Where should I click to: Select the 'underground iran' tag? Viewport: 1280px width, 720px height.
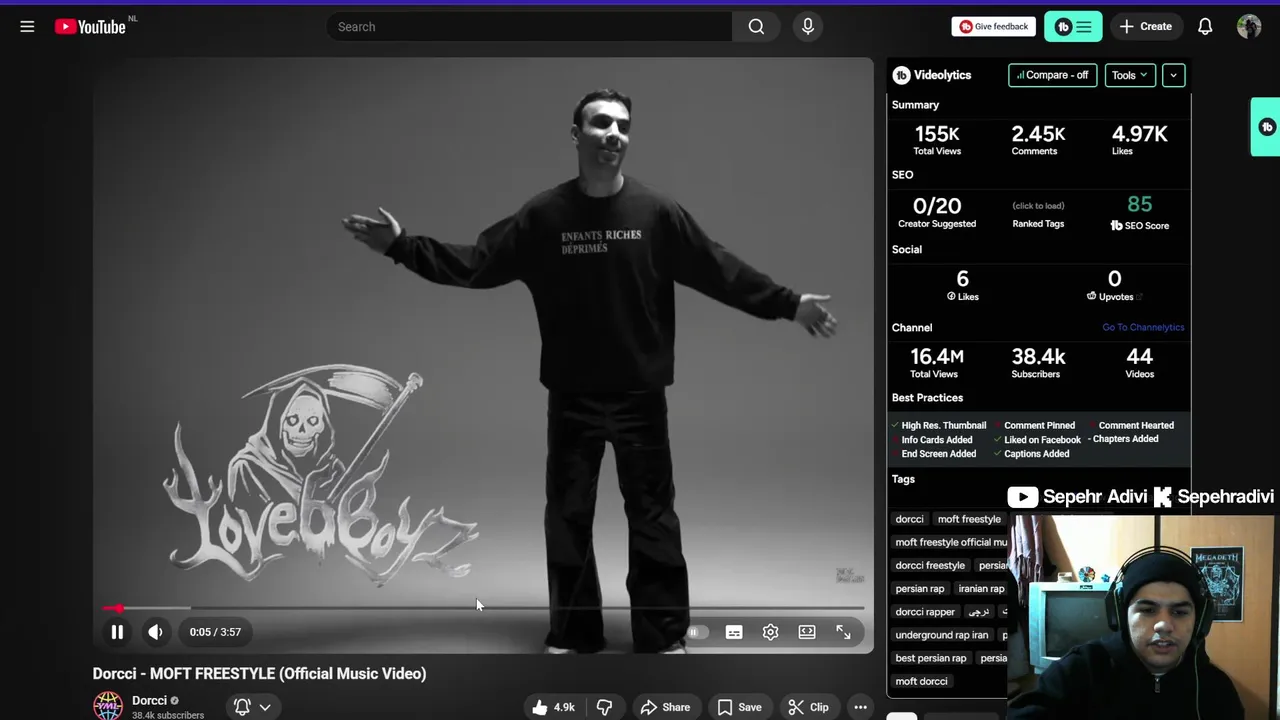[x=942, y=635]
